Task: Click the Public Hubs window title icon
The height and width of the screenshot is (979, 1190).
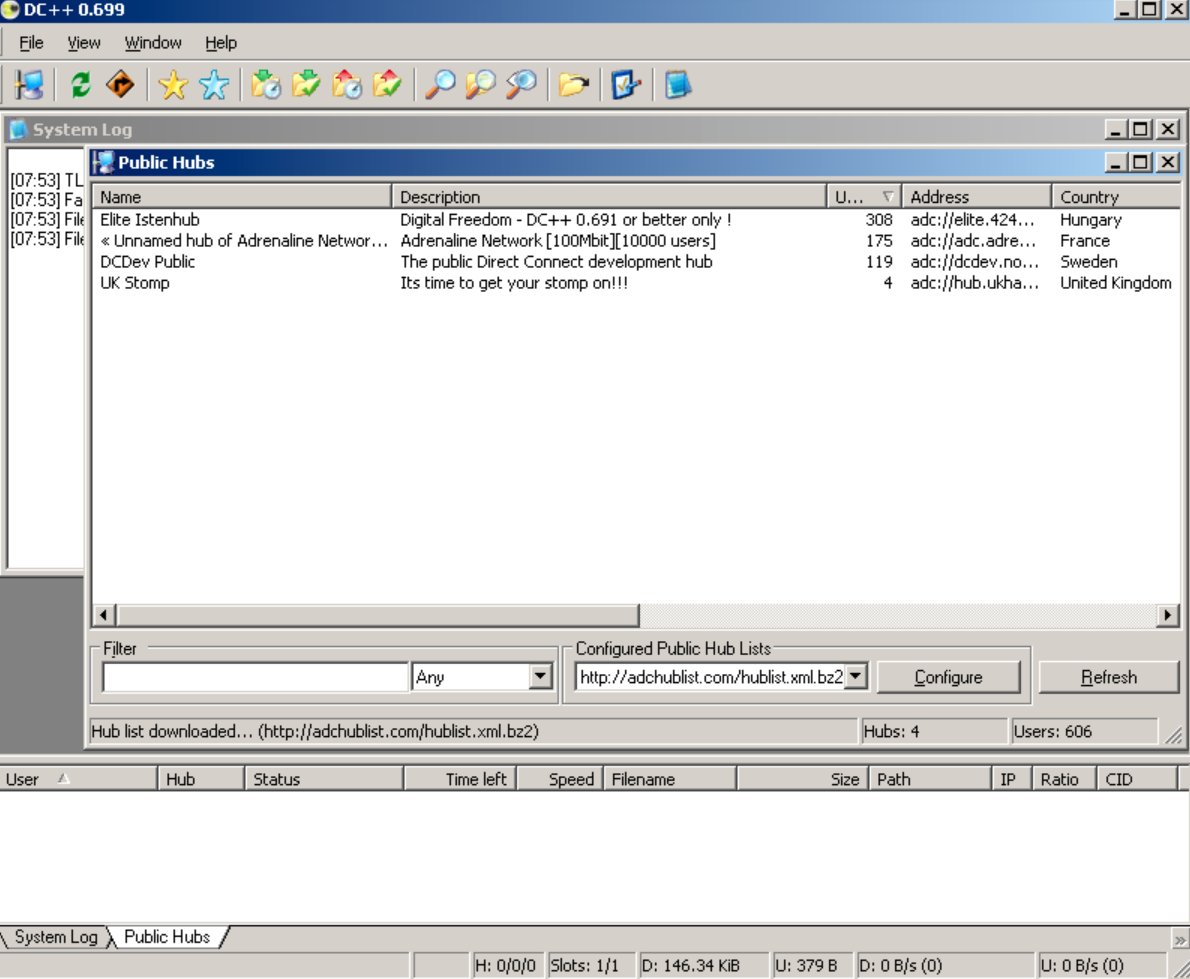Action: (103, 162)
